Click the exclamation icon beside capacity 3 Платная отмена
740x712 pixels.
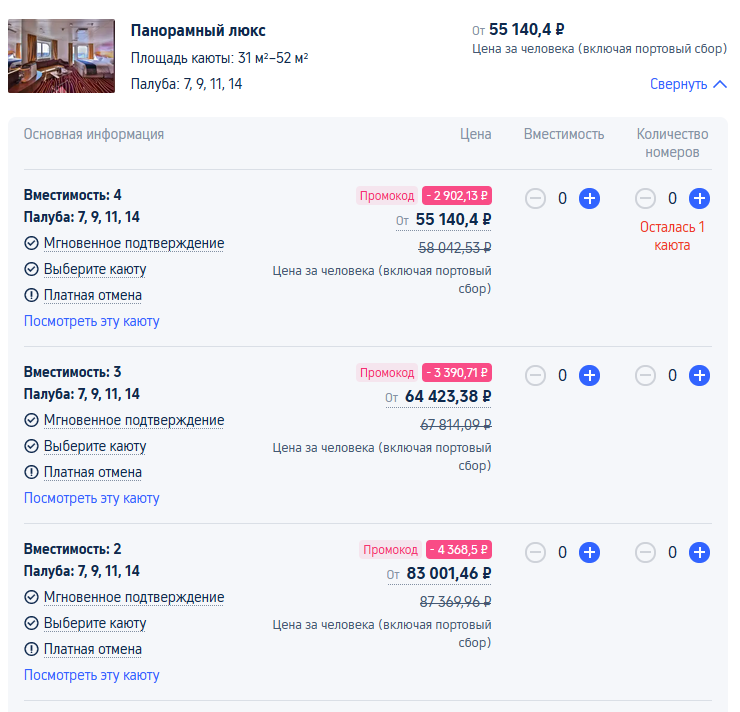(x=31, y=472)
